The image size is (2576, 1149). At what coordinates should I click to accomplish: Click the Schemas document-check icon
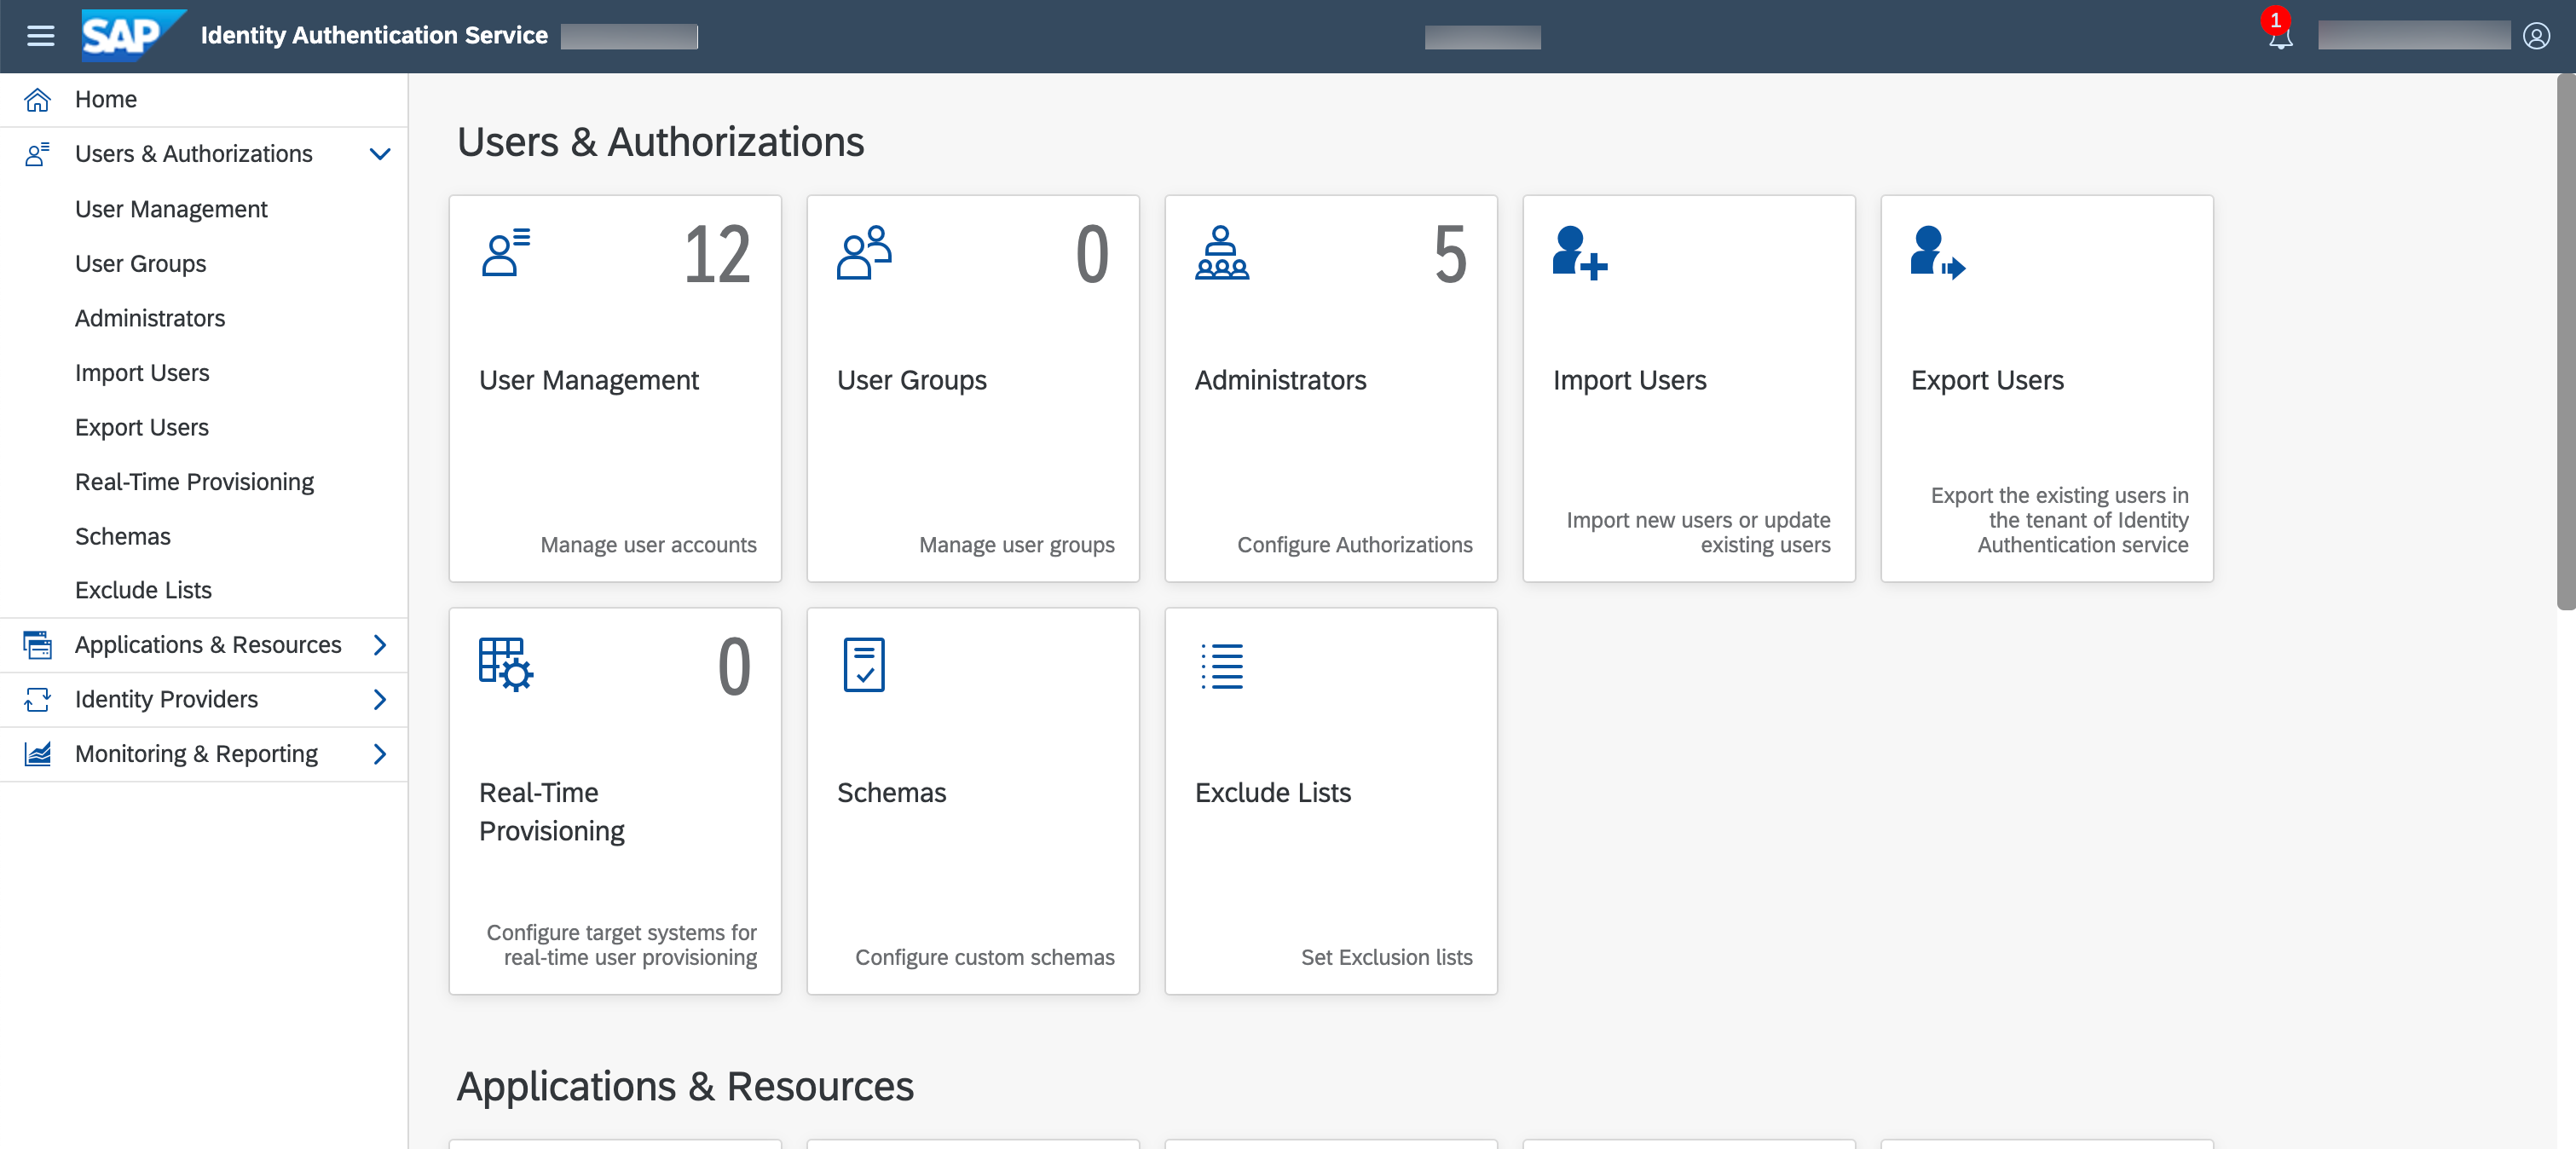point(864,665)
